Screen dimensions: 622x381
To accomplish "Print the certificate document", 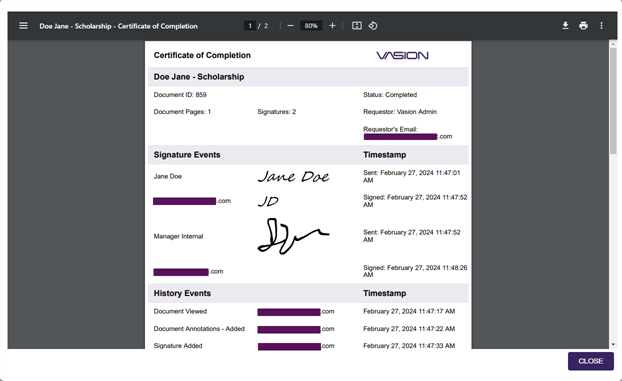I will (x=583, y=26).
